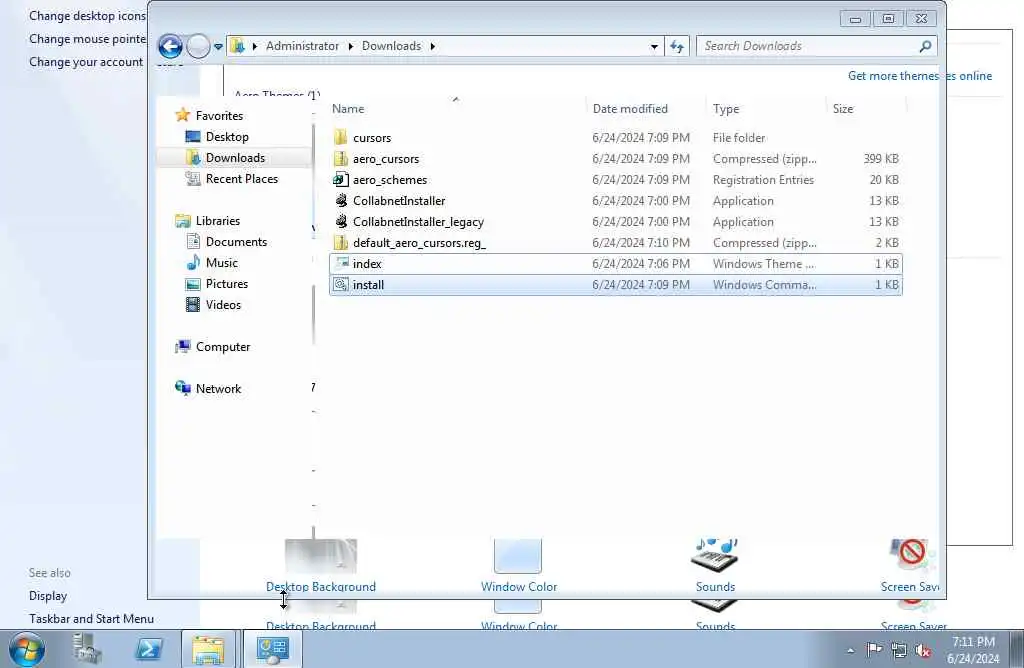1024x668 pixels.
Task: Show hidden tray icons arrow
Action: pos(850,650)
